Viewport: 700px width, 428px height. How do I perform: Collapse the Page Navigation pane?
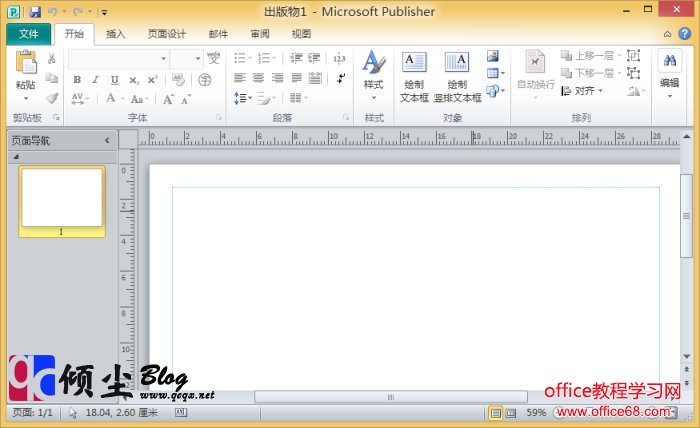107,141
